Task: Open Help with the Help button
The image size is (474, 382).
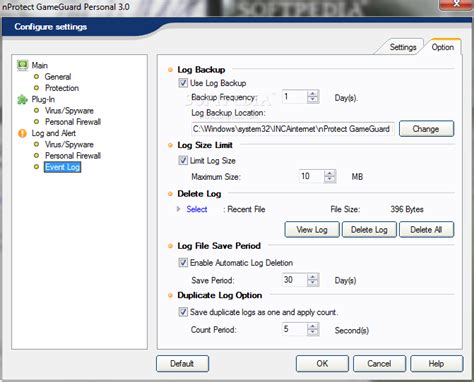Action: (x=437, y=363)
